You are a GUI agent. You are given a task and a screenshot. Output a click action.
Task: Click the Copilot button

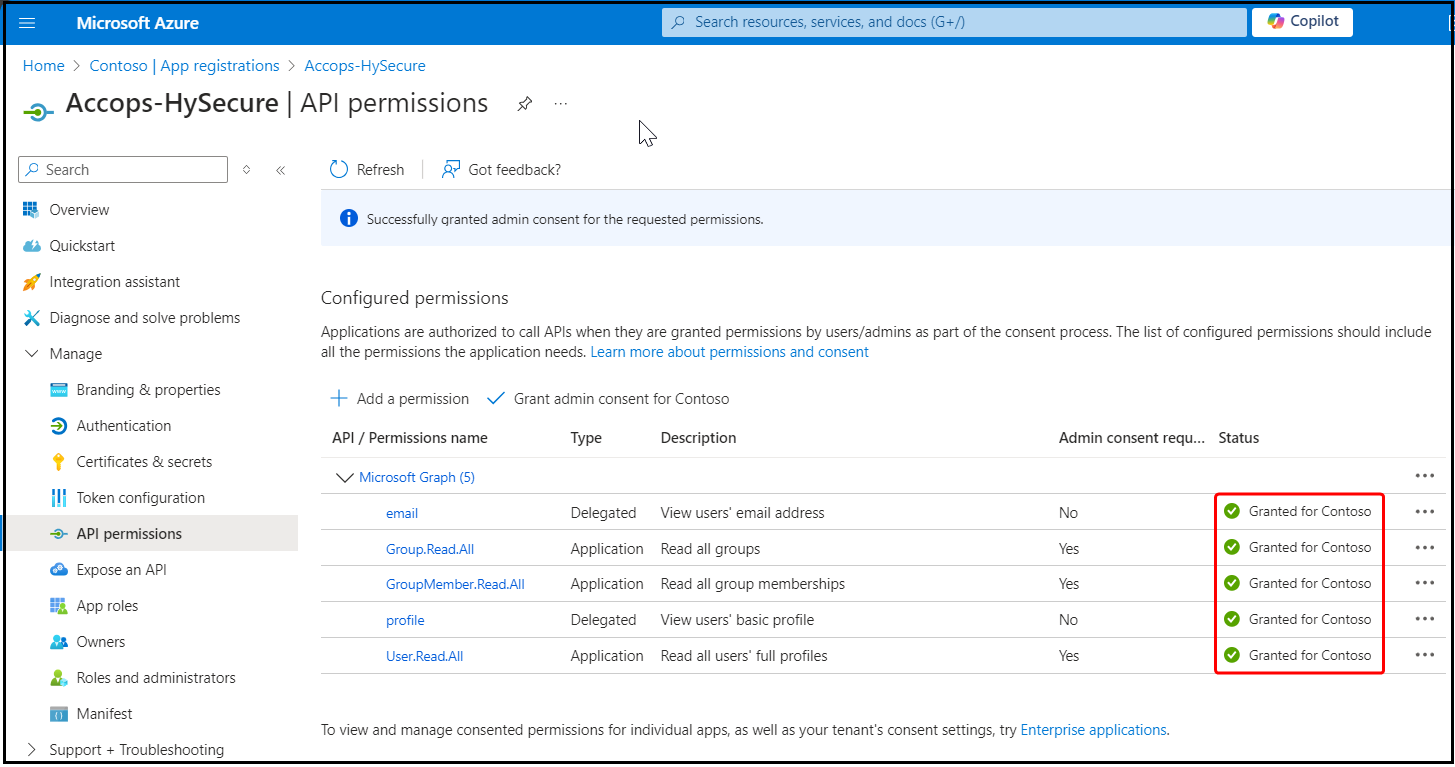tap(1301, 22)
